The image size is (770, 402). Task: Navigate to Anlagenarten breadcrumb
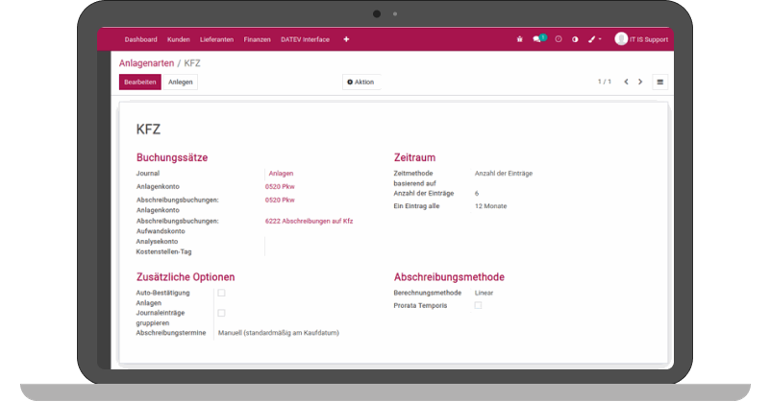click(x=146, y=62)
